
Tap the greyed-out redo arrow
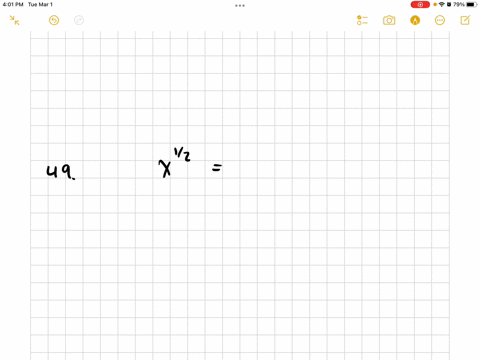[79, 20]
